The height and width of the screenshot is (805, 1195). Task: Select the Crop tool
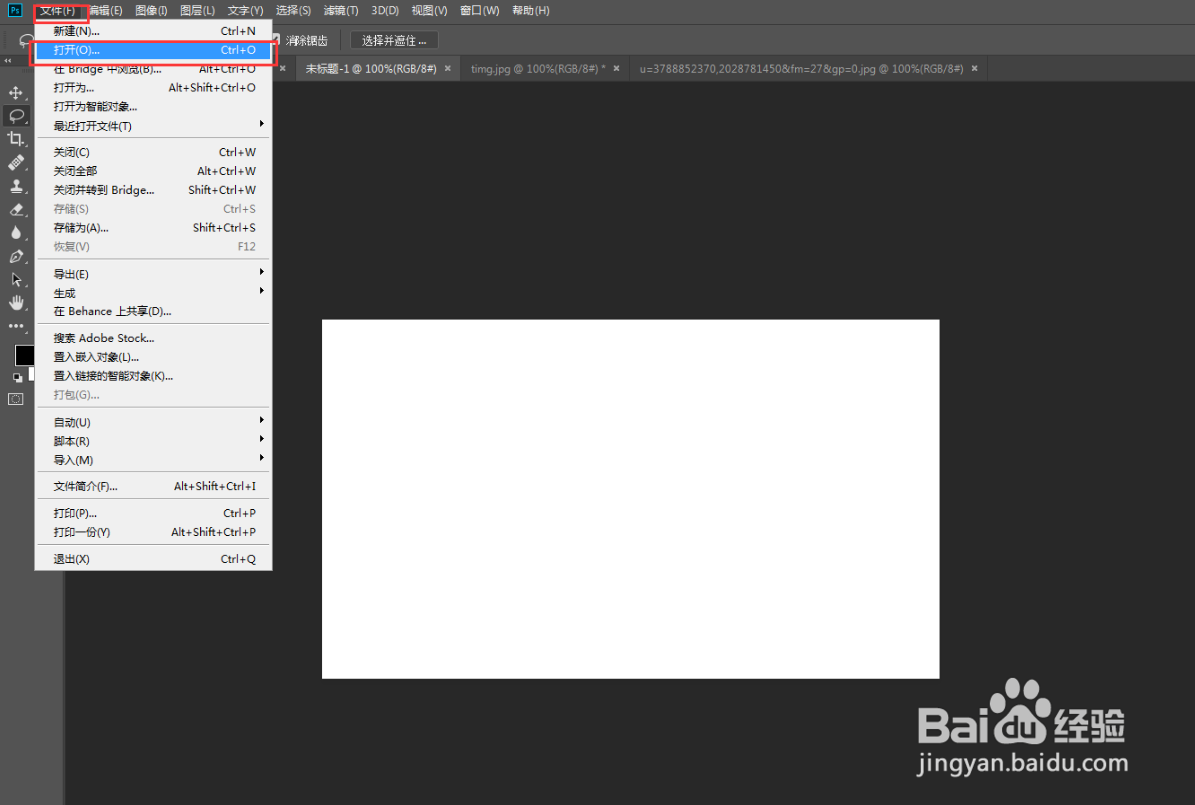[16, 139]
